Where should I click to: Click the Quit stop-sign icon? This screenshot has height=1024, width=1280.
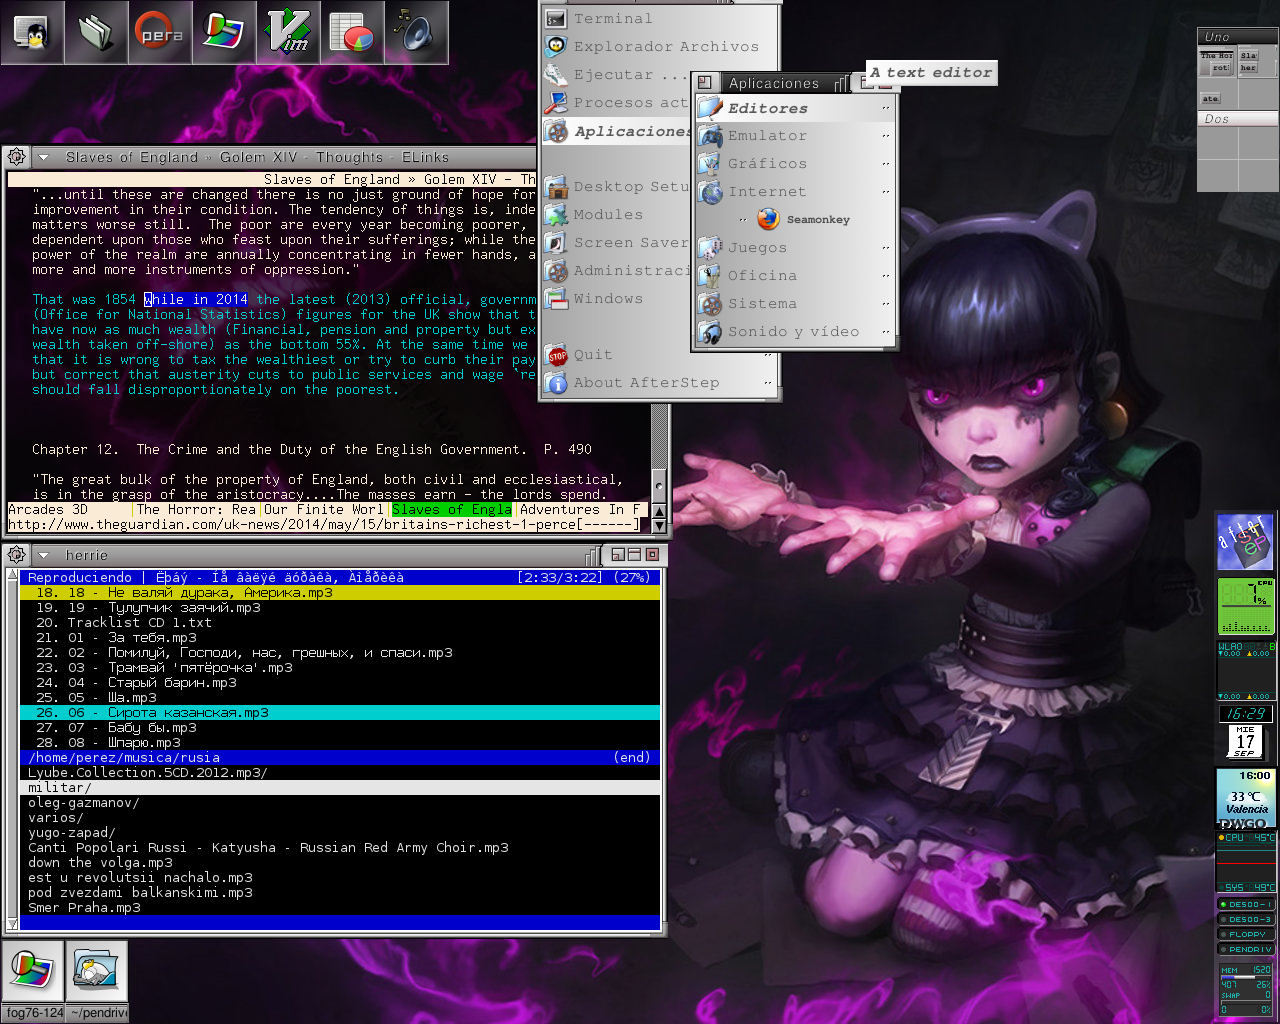[x=557, y=355]
